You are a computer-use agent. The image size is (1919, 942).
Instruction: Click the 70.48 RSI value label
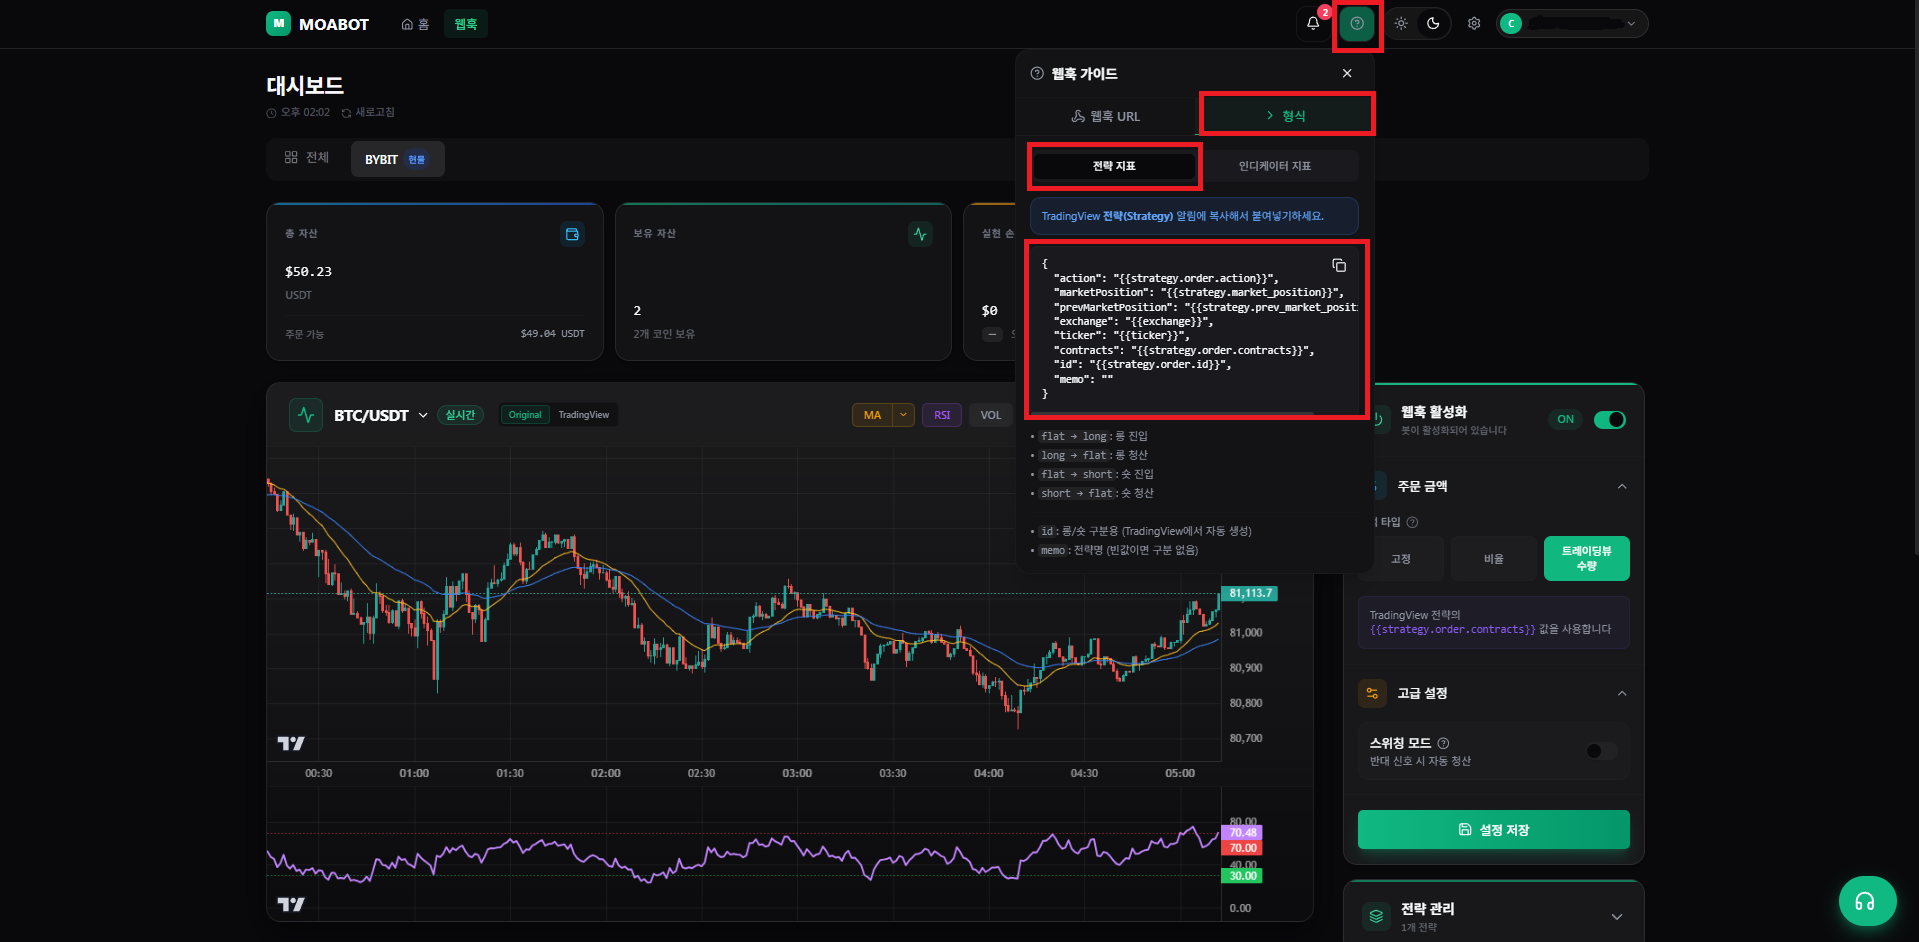[x=1242, y=833]
